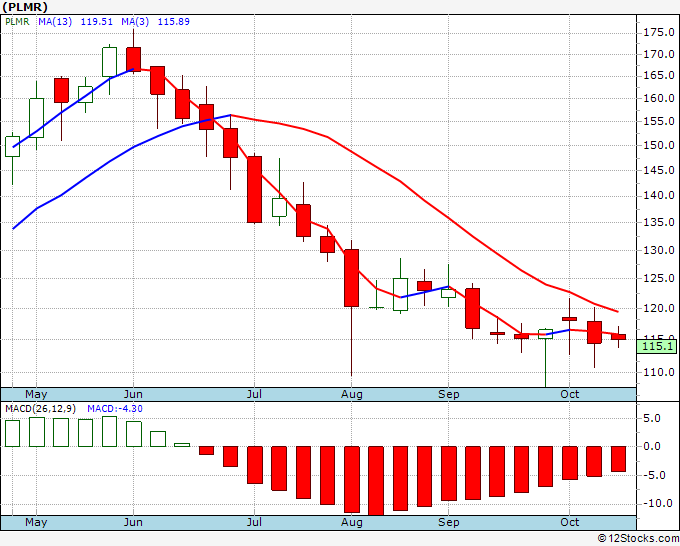Screen dimensions: 680x546
Task: Click the 145.0 price axis label
Action: click(659, 170)
